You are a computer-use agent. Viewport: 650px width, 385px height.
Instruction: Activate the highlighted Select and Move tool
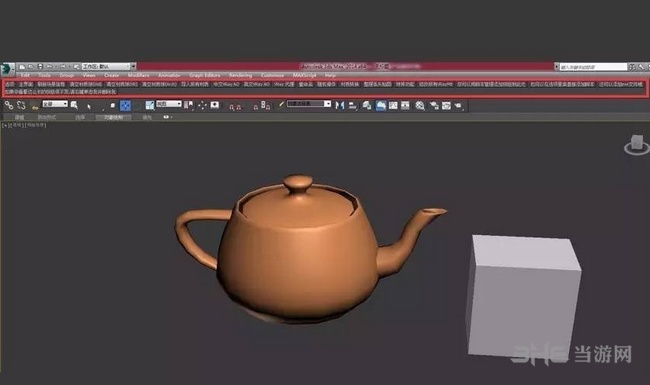tap(125, 106)
